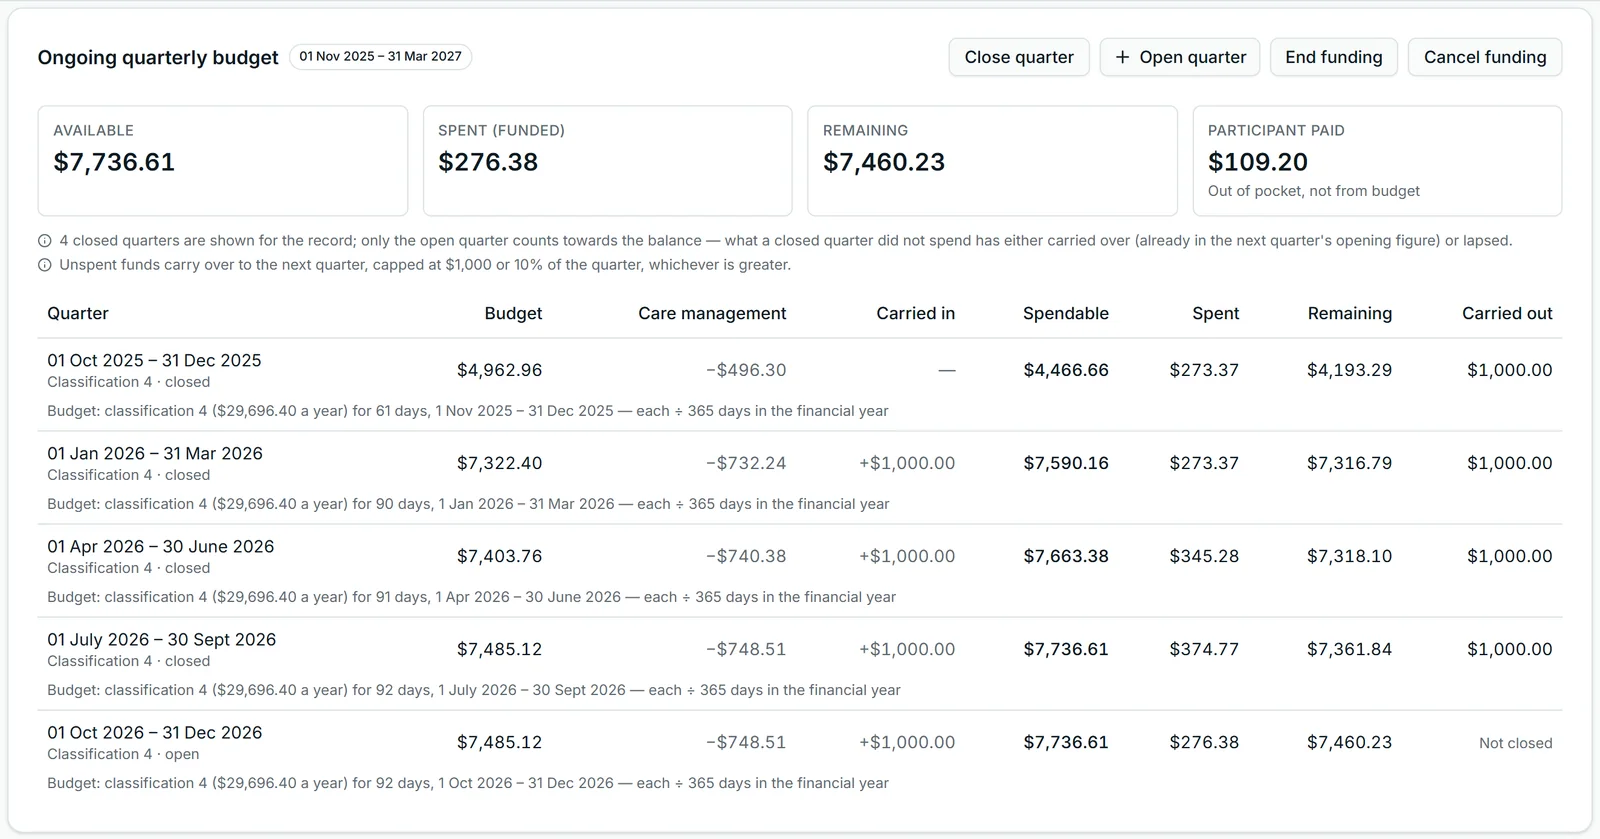Click 'Out of pocket, not from budget' text
The width and height of the screenshot is (1600, 839).
pos(1314,191)
